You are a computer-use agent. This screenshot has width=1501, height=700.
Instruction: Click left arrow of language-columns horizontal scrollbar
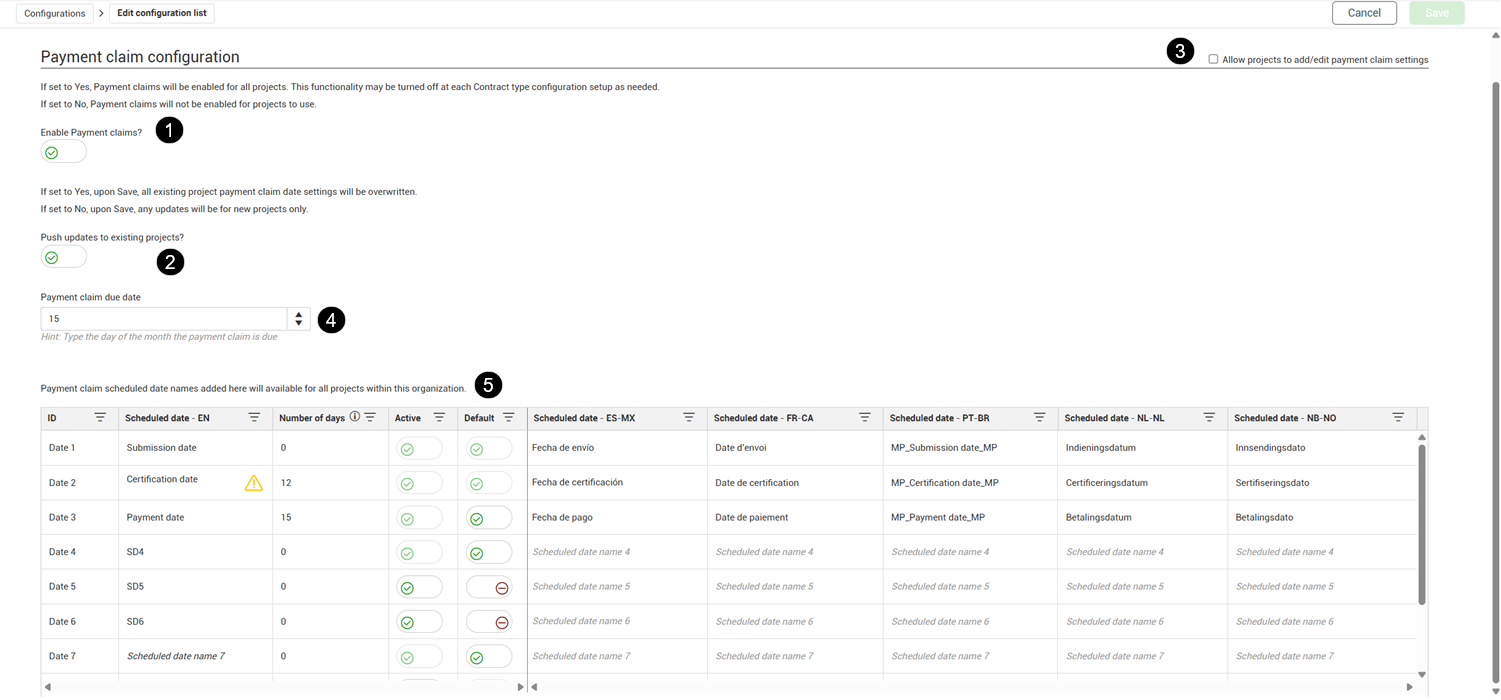point(534,687)
